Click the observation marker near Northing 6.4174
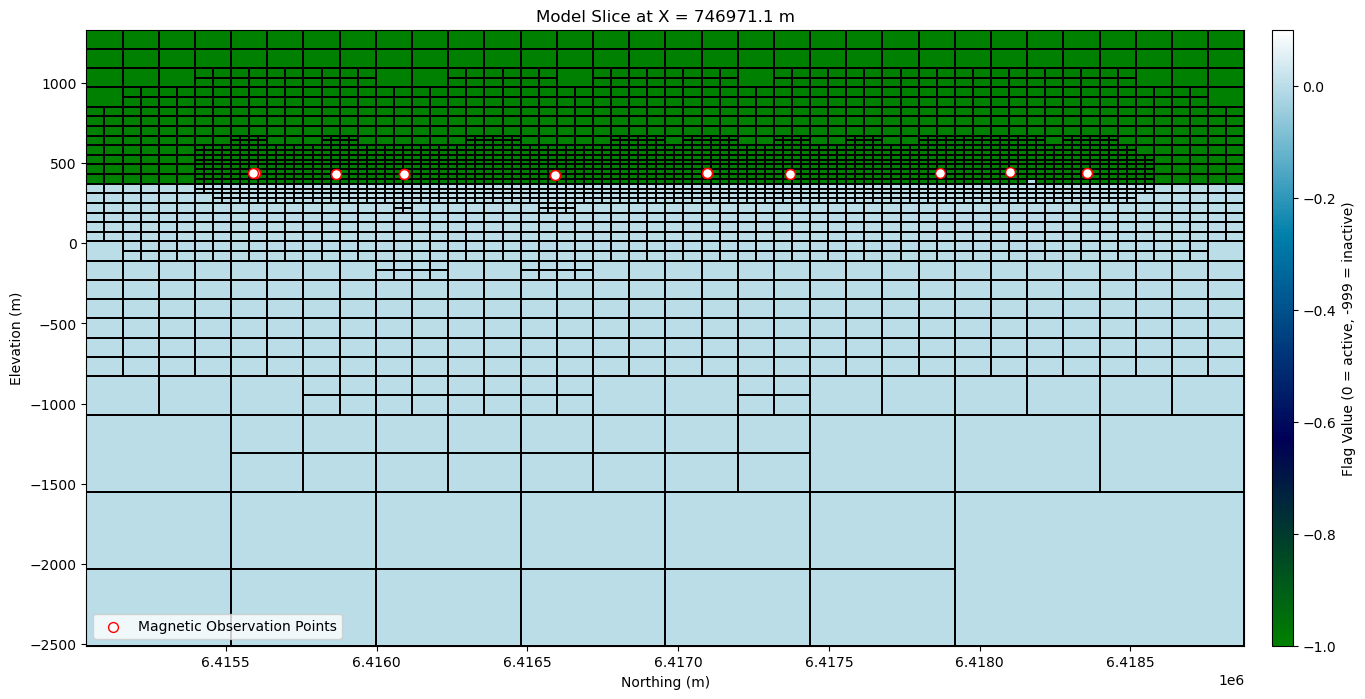Image resolution: width=1365 pixels, height=699 pixels. coord(789,173)
